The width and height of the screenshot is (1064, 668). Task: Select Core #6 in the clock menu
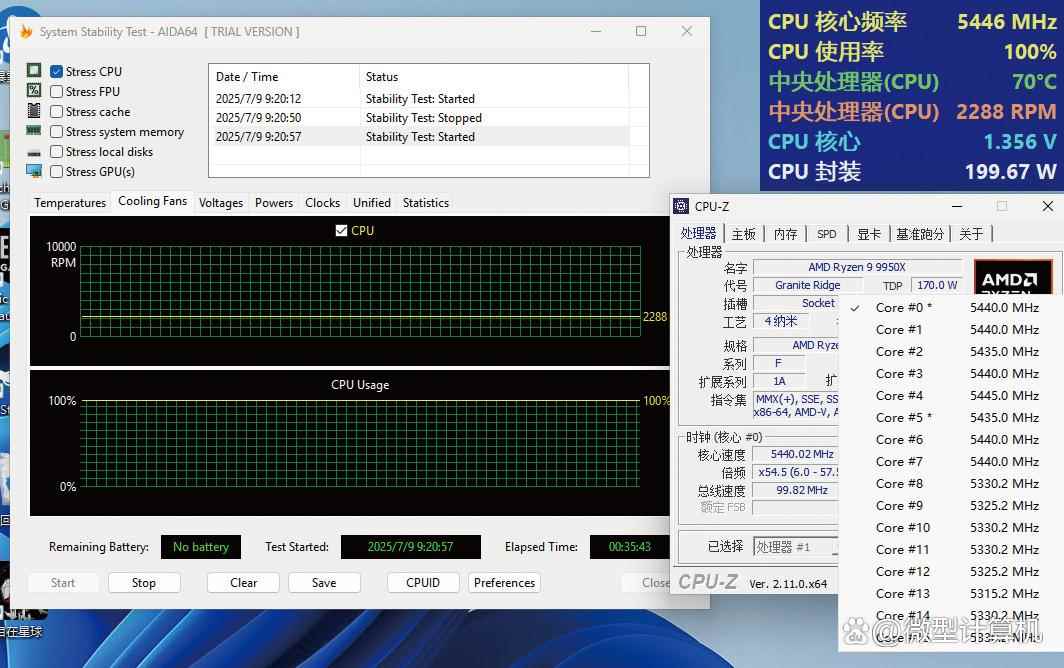click(x=949, y=440)
